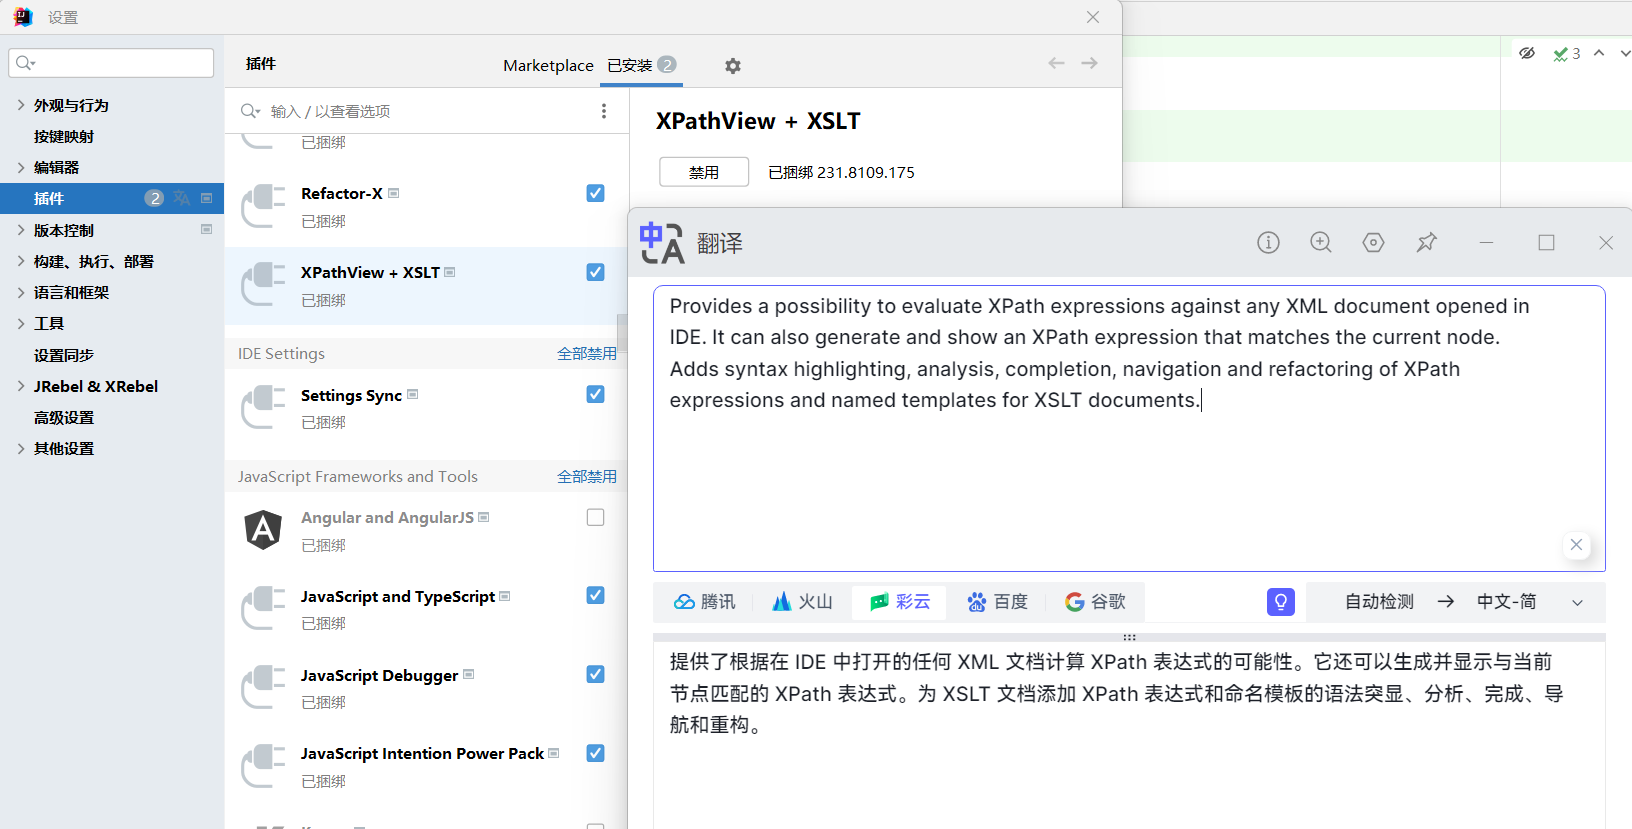
Task: Click the drag handle above translation result
Action: click(1129, 637)
